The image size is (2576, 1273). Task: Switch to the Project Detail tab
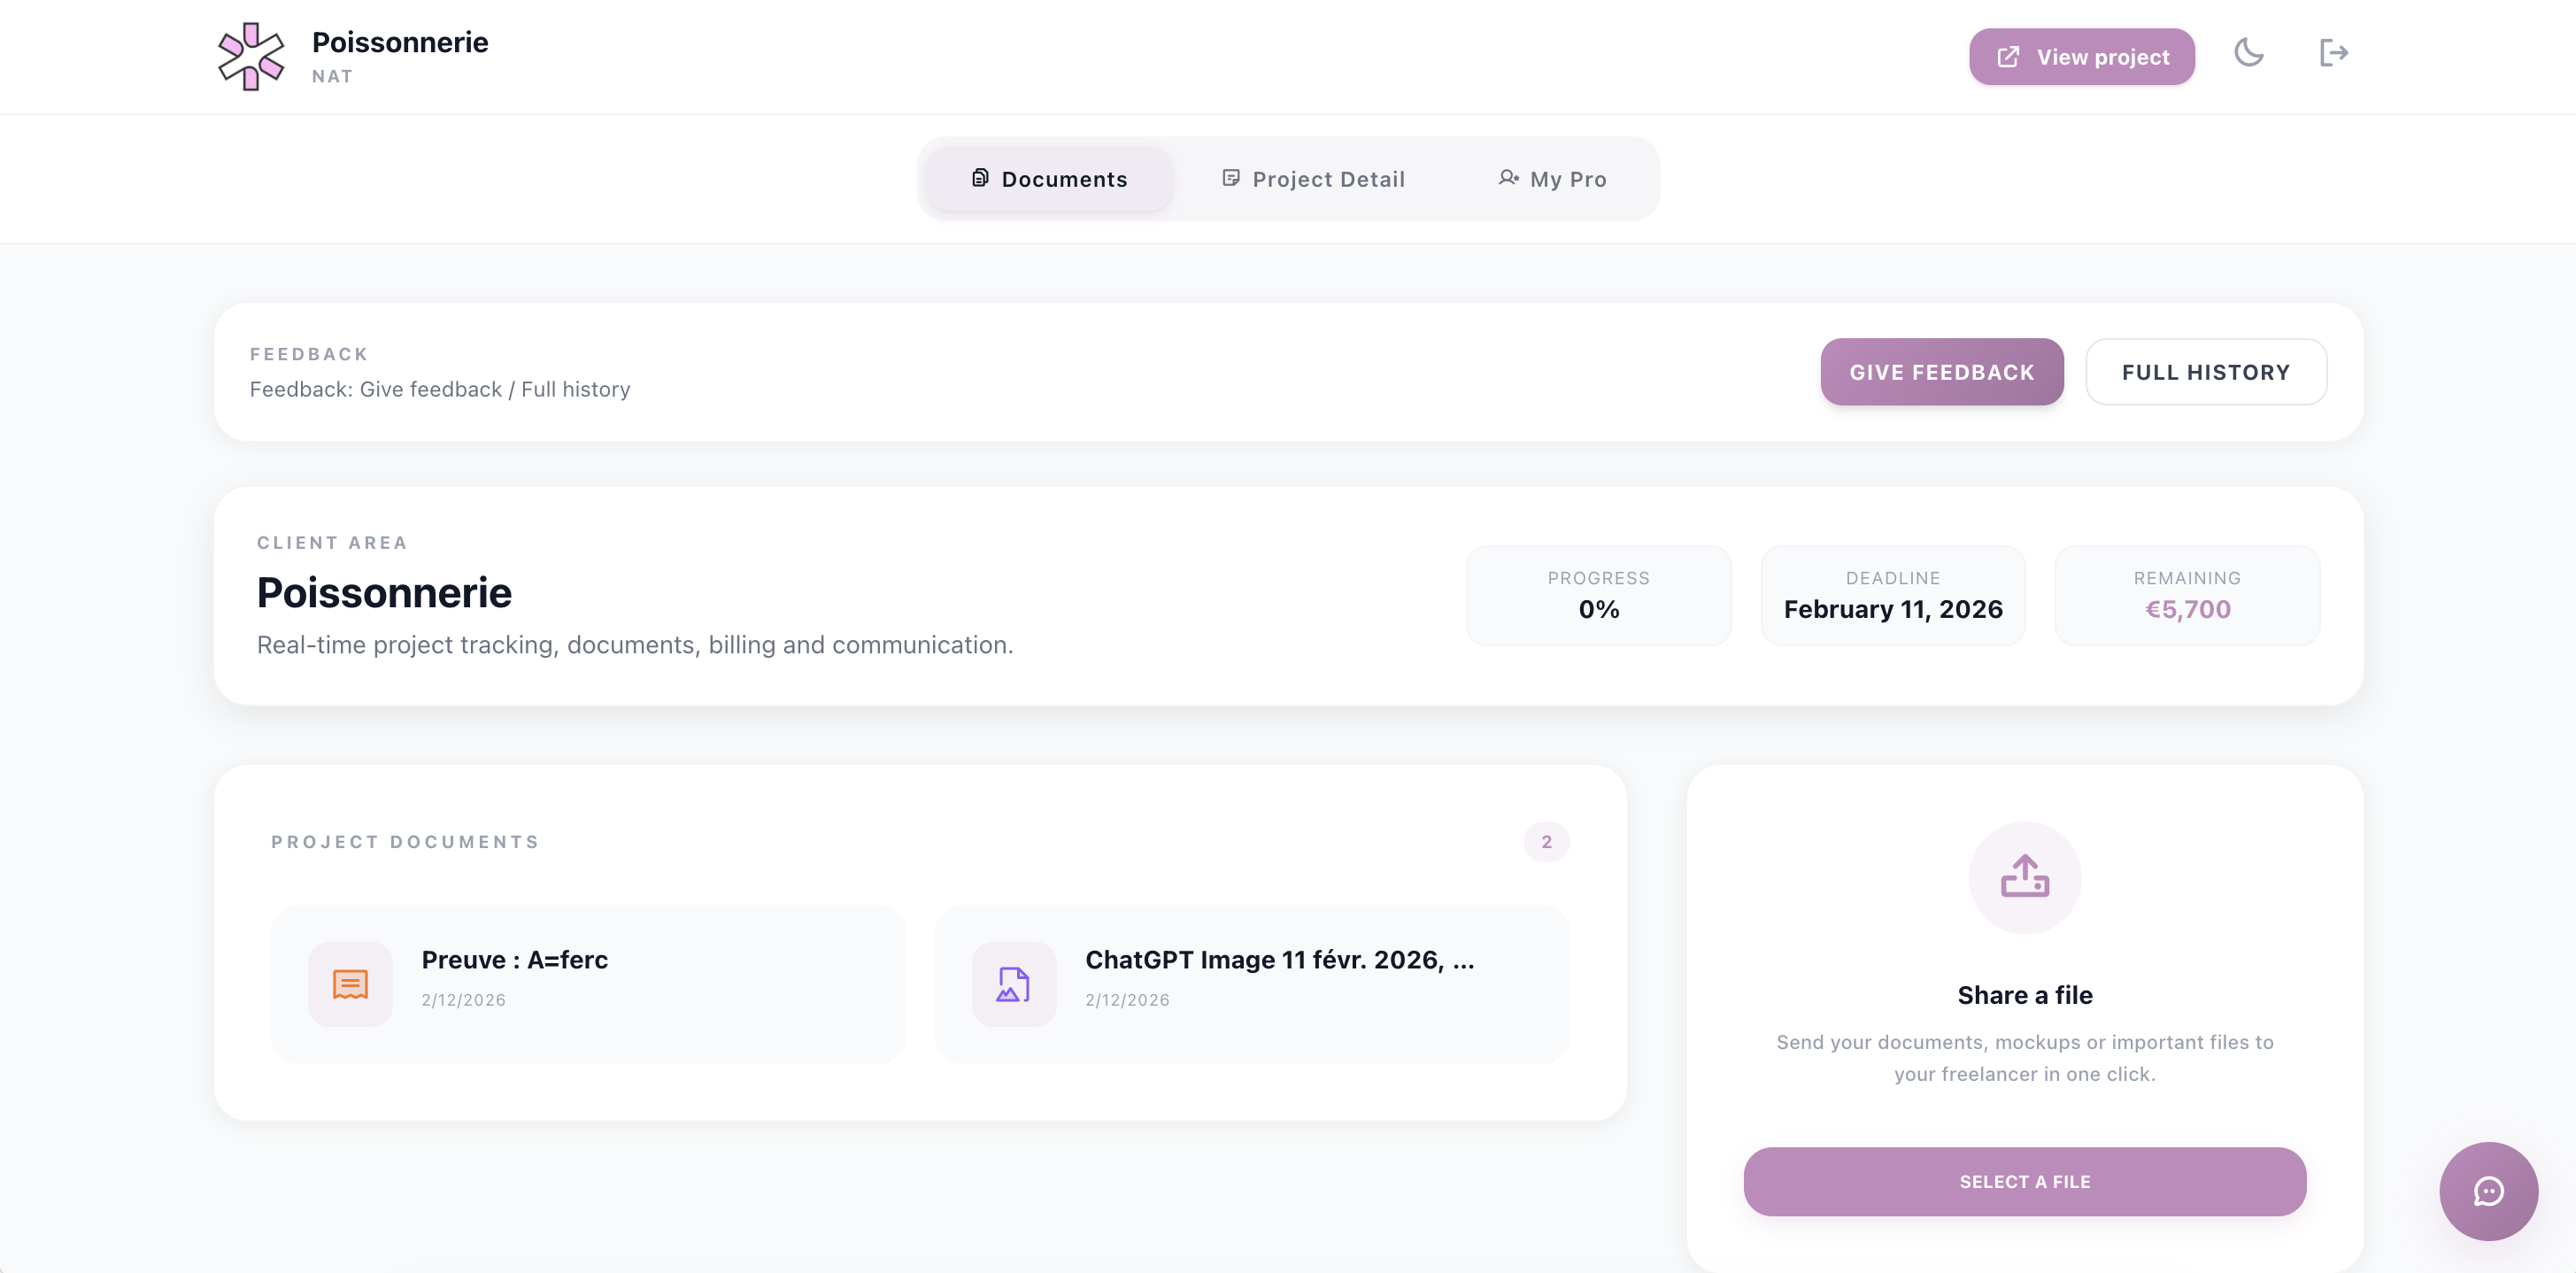(x=1313, y=178)
